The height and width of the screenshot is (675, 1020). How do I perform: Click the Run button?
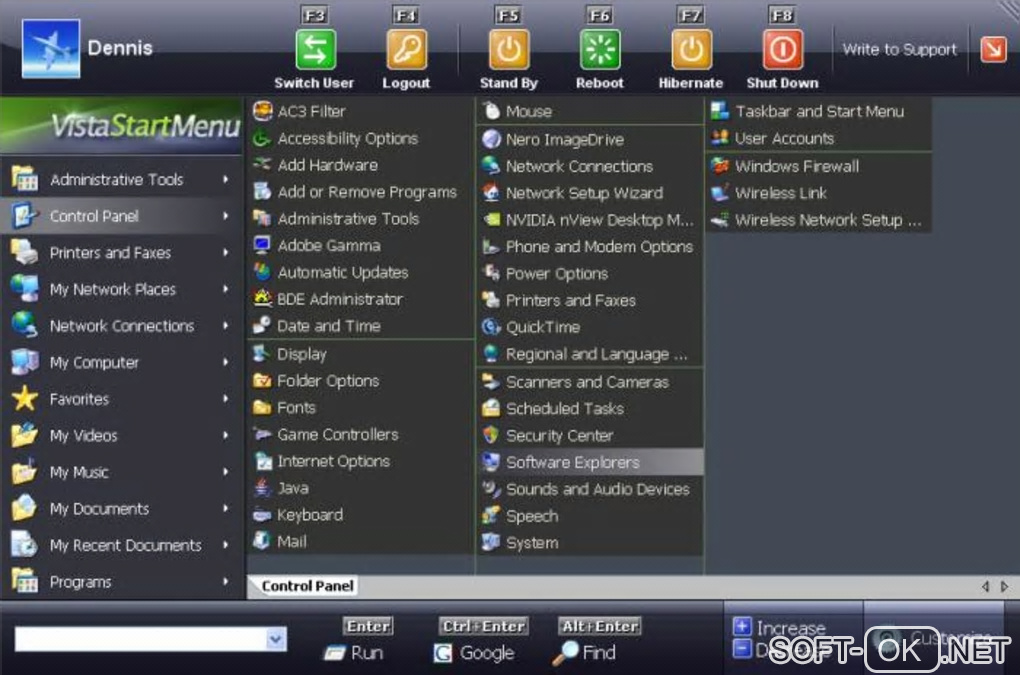coord(354,653)
